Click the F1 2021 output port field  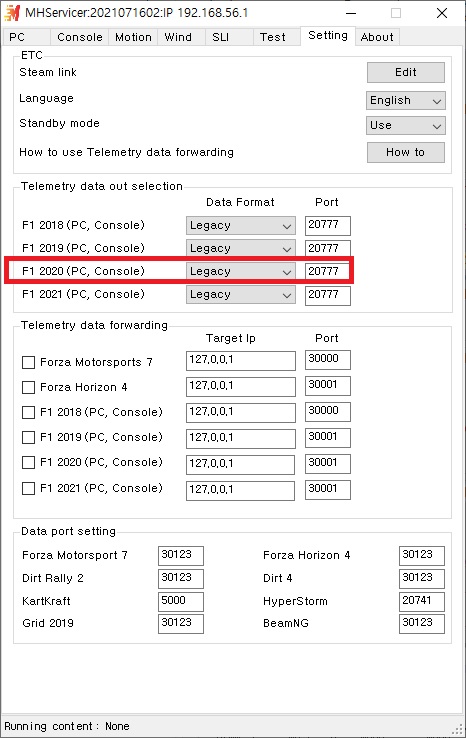click(x=328, y=296)
